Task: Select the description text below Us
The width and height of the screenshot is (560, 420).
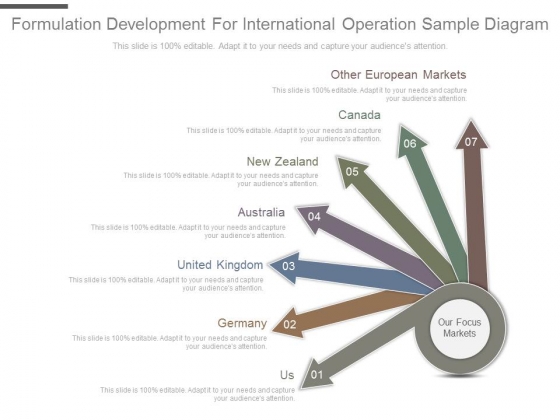Action: [x=198, y=394]
